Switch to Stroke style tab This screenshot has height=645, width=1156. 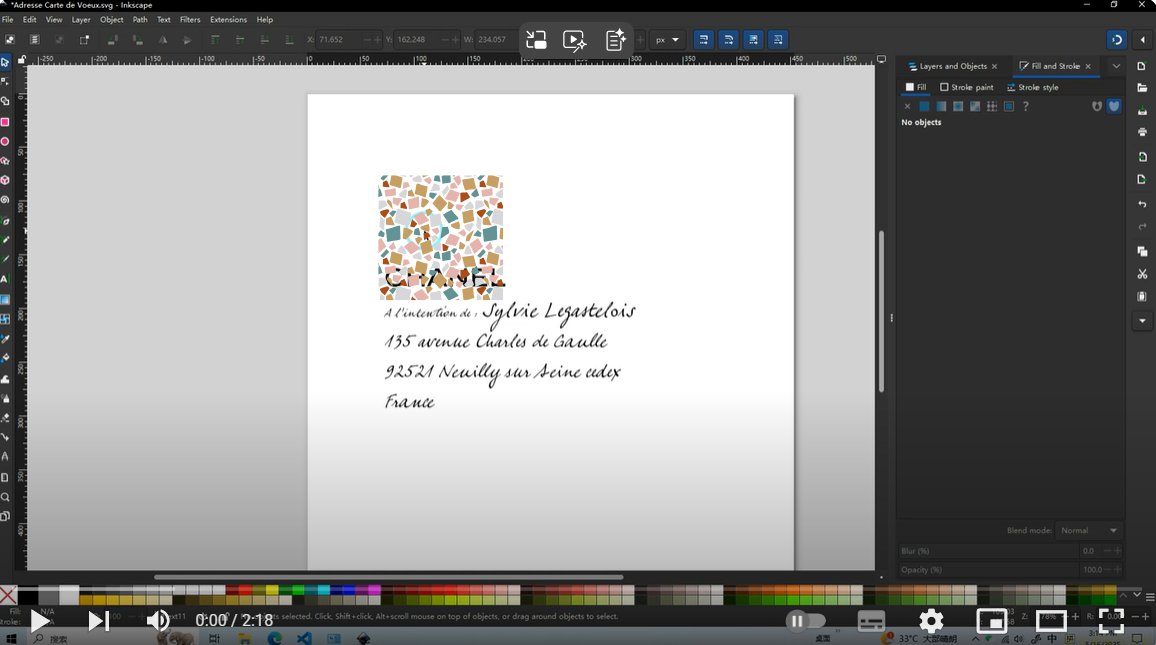[1032, 87]
